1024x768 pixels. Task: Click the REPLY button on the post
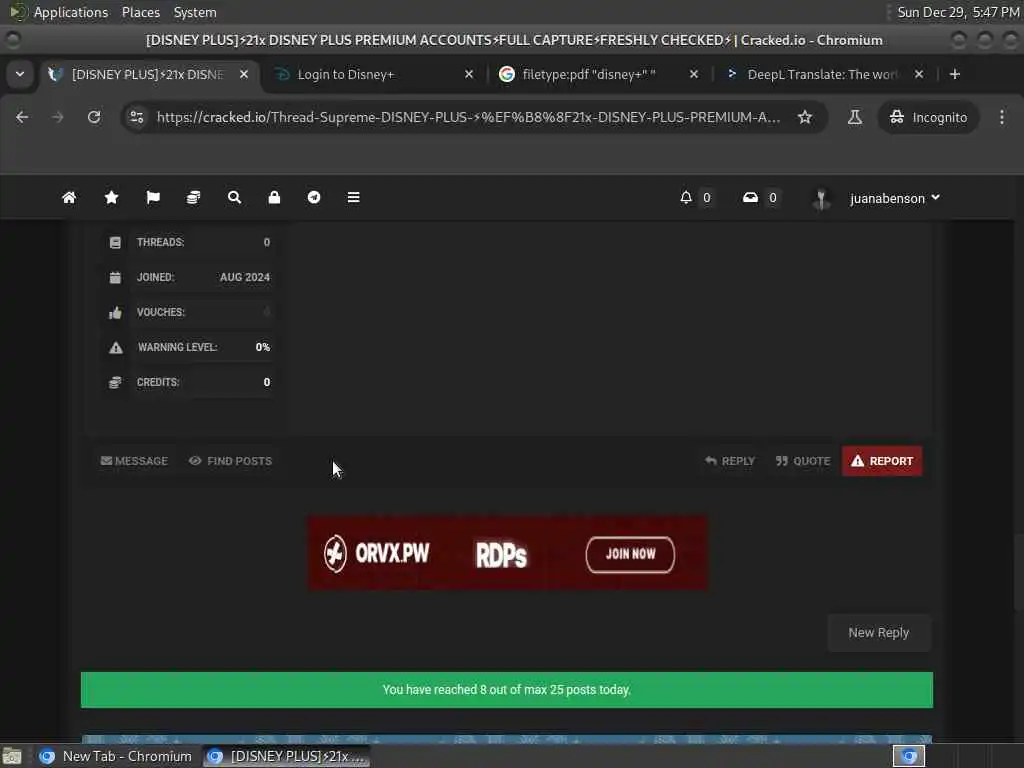pos(730,461)
